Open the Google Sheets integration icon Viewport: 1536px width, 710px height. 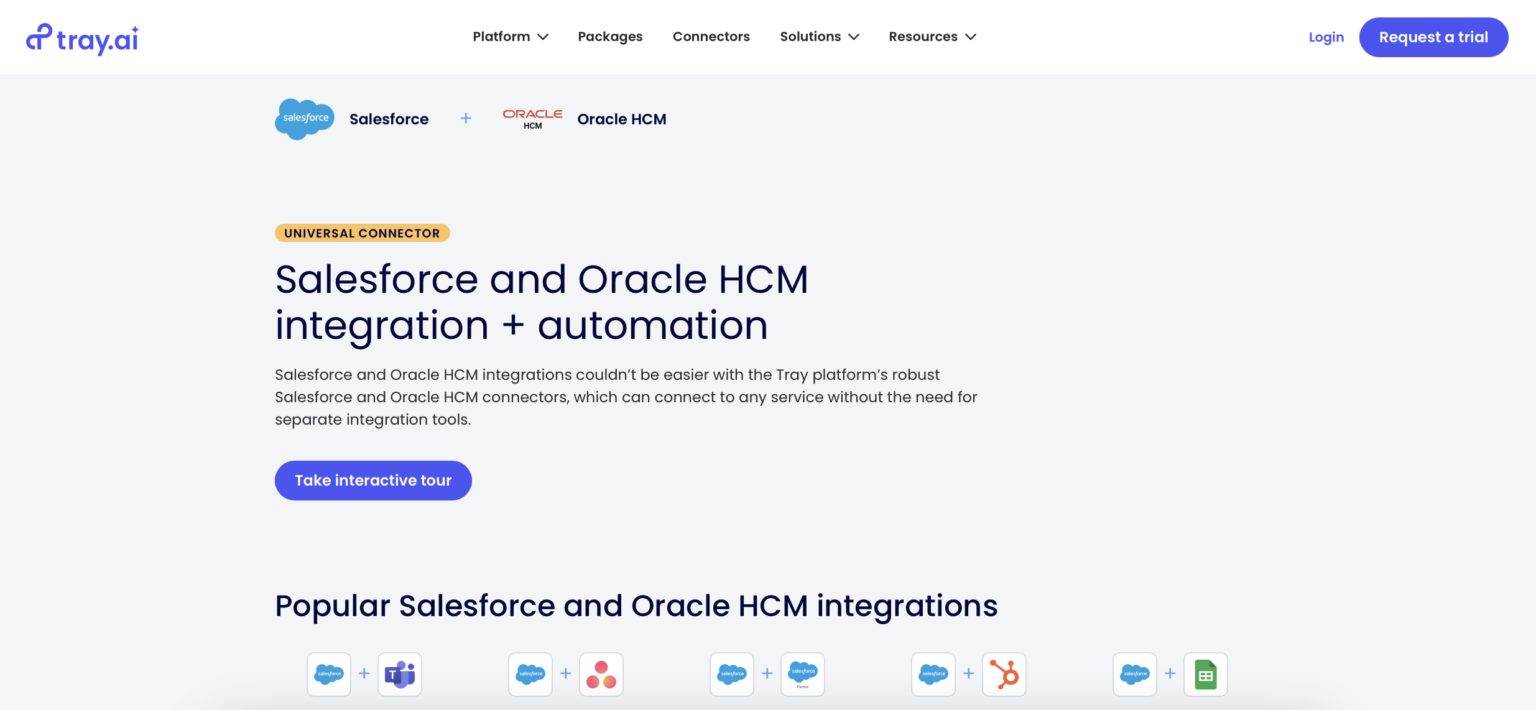(1205, 674)
